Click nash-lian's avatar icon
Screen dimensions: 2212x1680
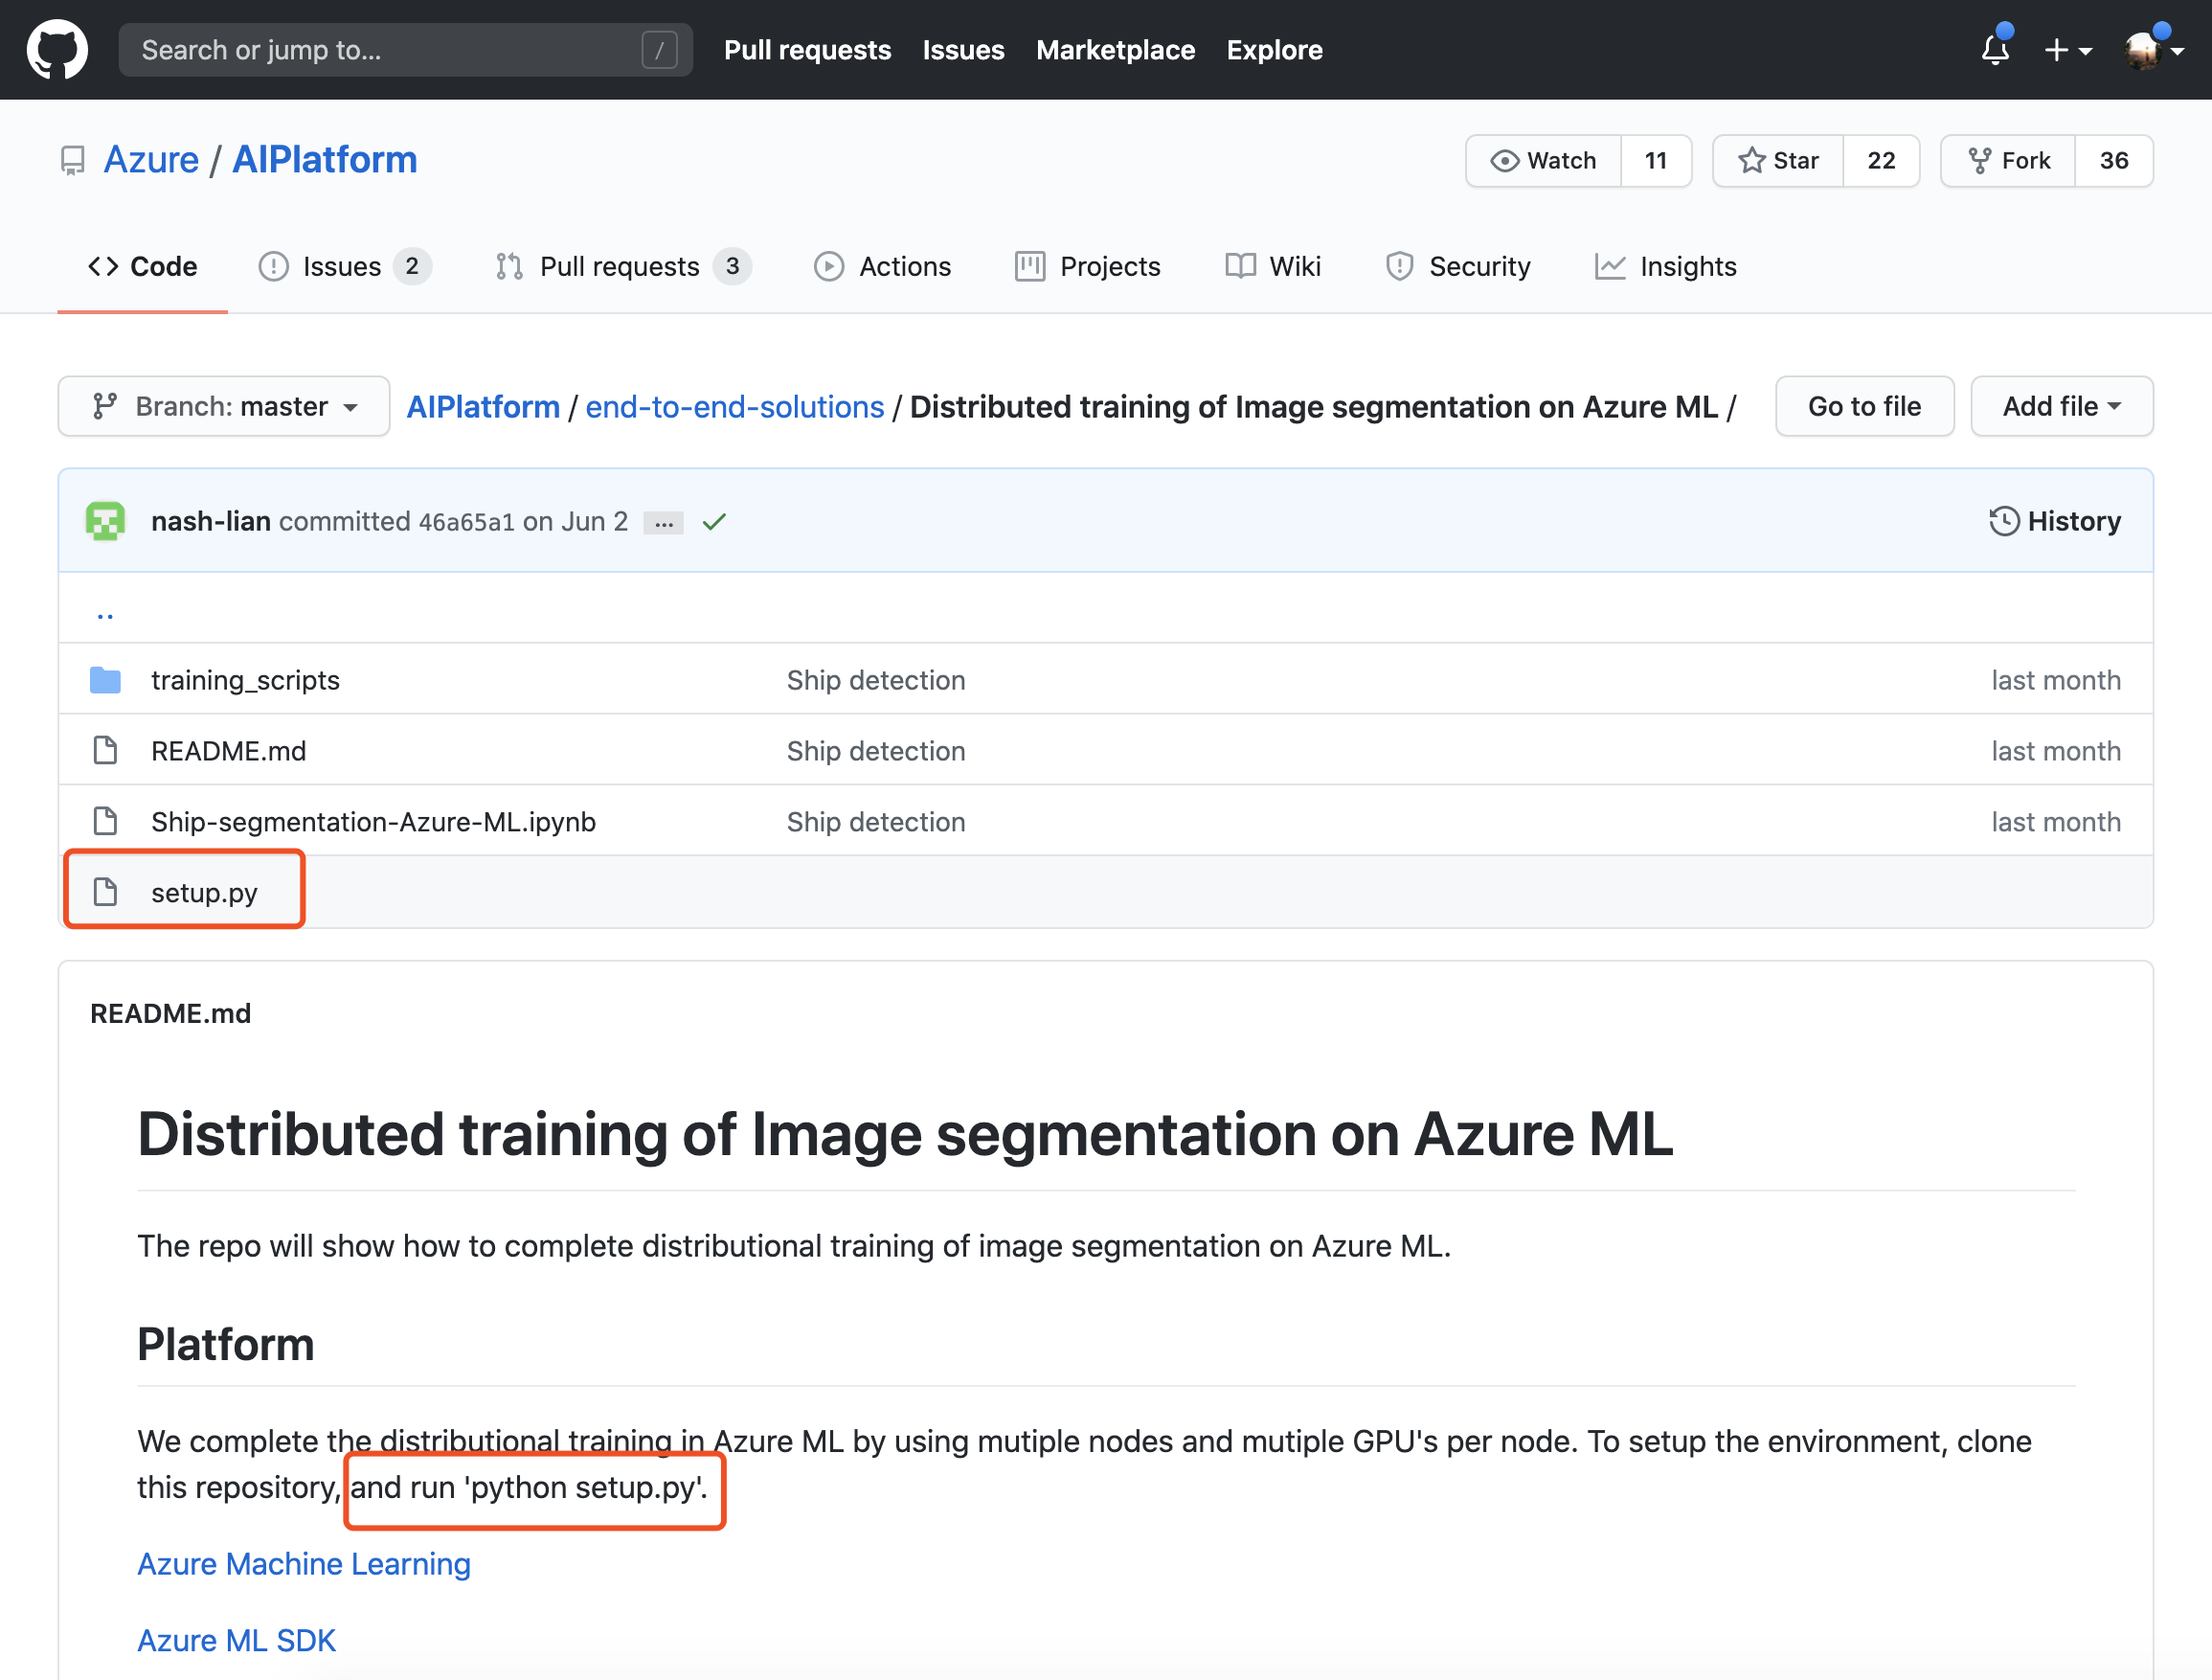(x=106, y=522)
